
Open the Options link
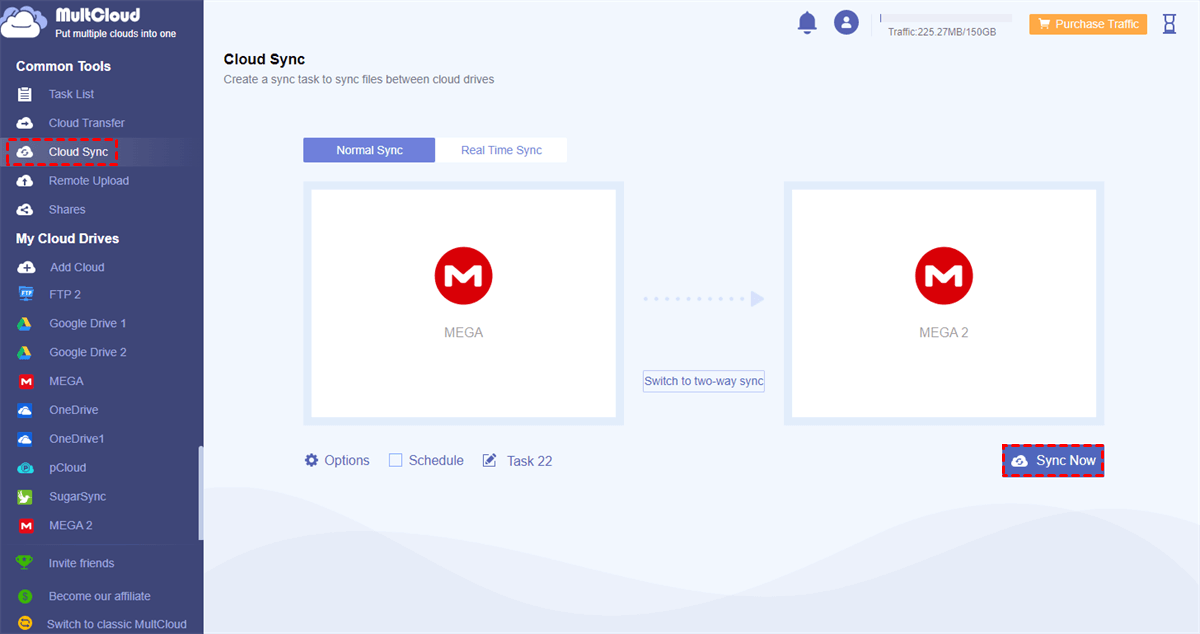click(x=347, y=460)
